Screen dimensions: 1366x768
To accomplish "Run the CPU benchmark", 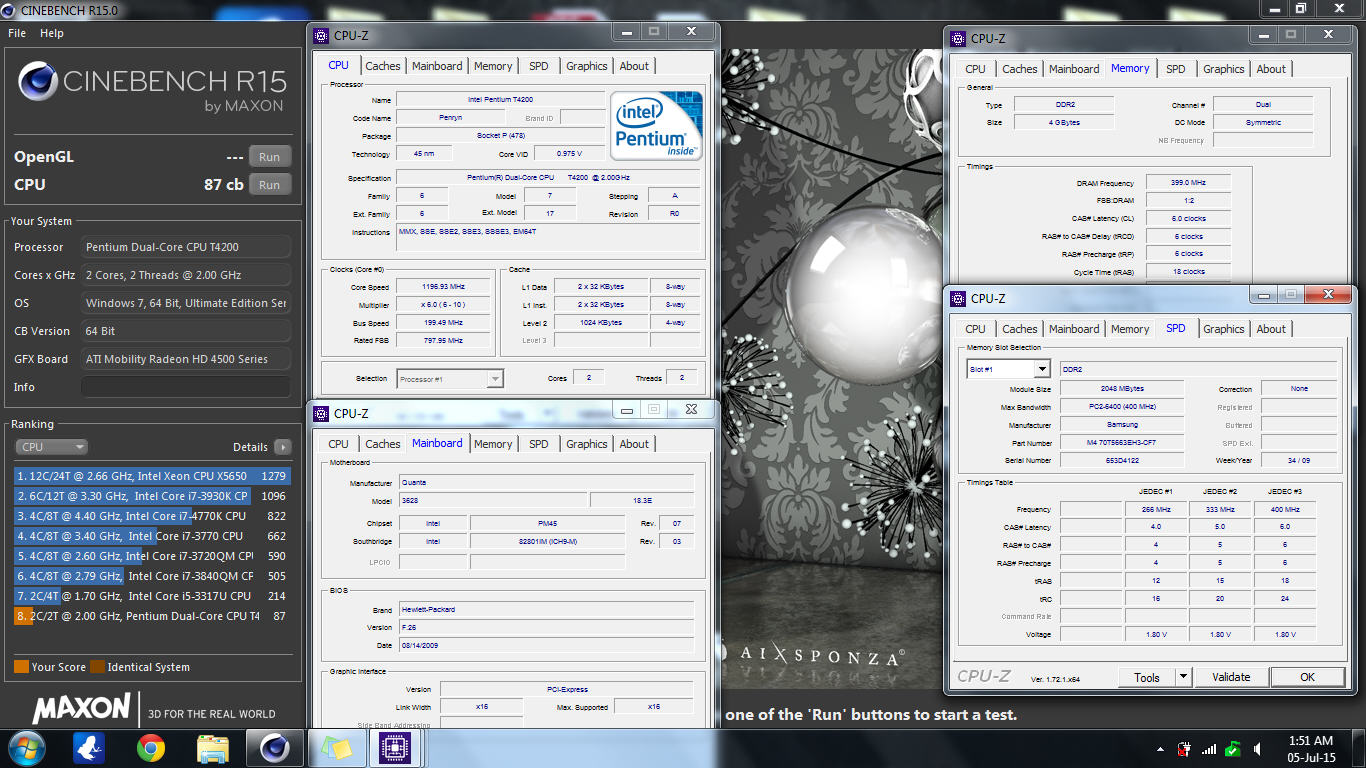I will [x=270, y=185].
